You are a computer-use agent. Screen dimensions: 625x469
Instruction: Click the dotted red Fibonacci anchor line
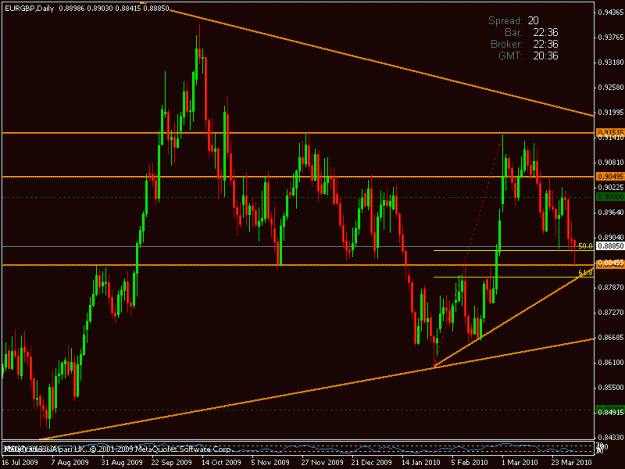click(469, 251)
